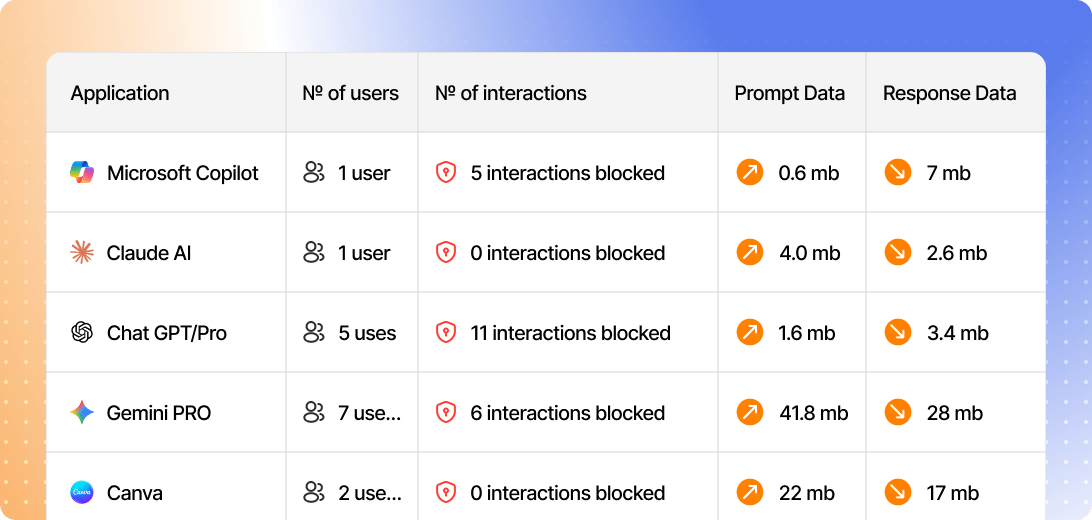The height and width of the screenshot is (520, 1092).
Task: Click the orange up-arrow icon beside 4.0 mb
Action: click(749, 253)
